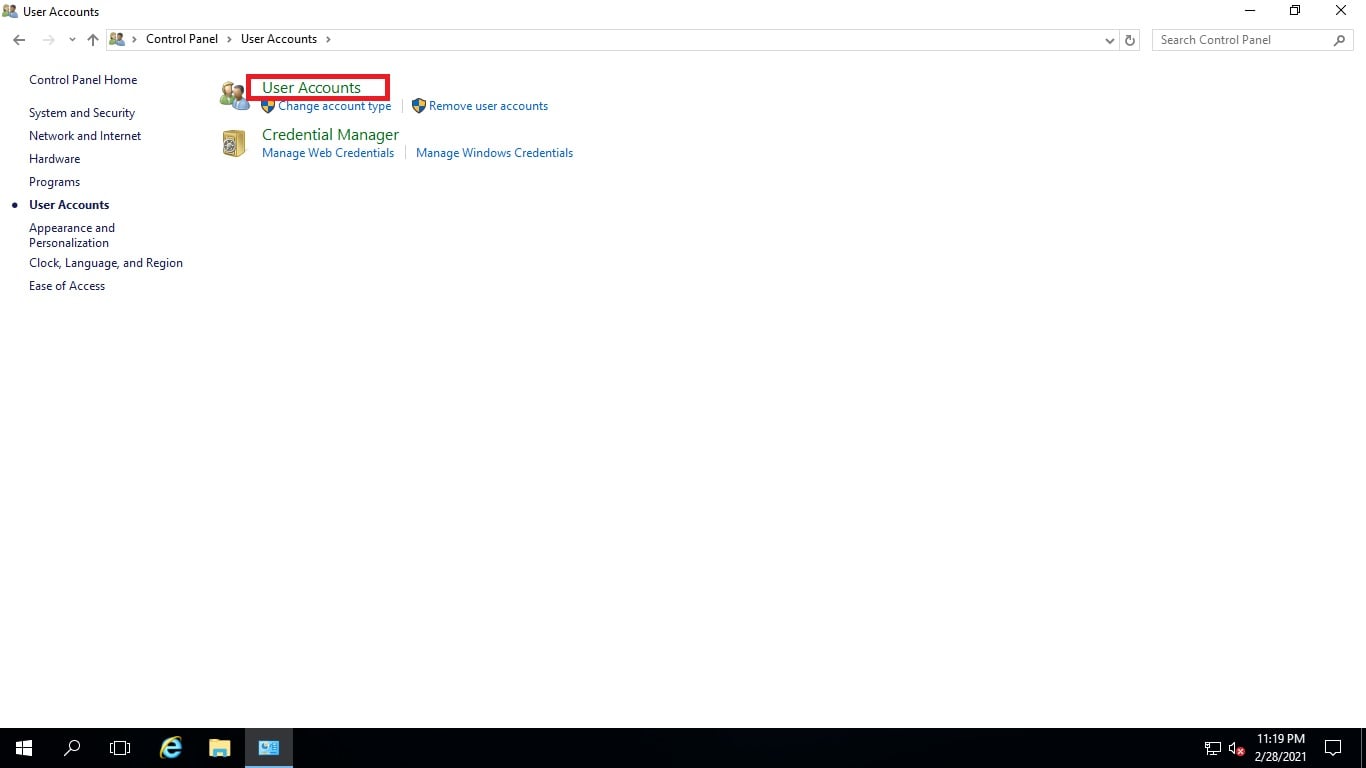1366x768 pixels.
Task: Open Change account type
Action: coord(334,106)
